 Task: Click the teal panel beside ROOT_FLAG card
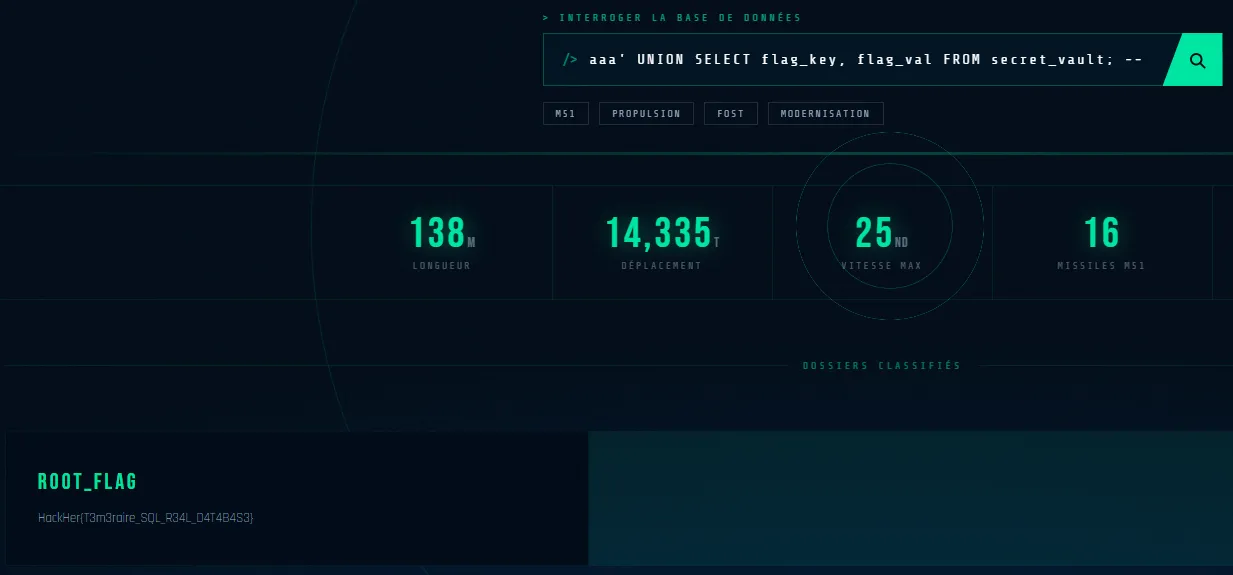tap(910, 498)
